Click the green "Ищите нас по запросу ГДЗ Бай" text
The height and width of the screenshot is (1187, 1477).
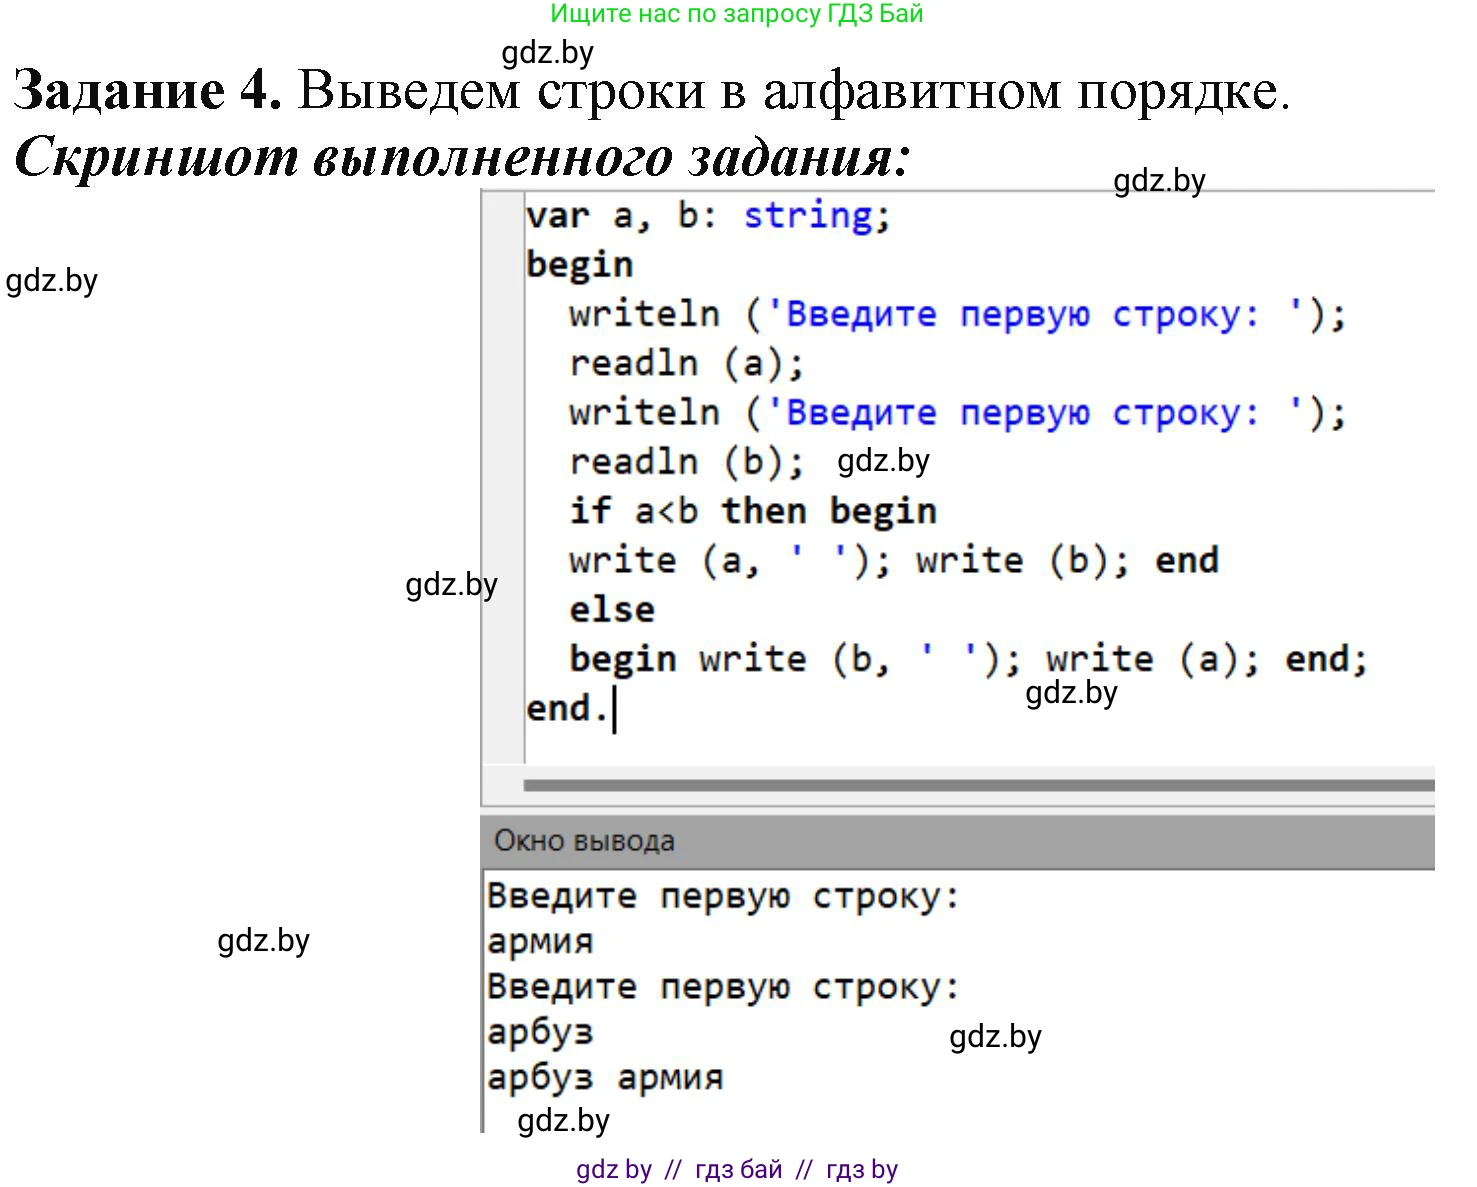(x=736, y=14)
